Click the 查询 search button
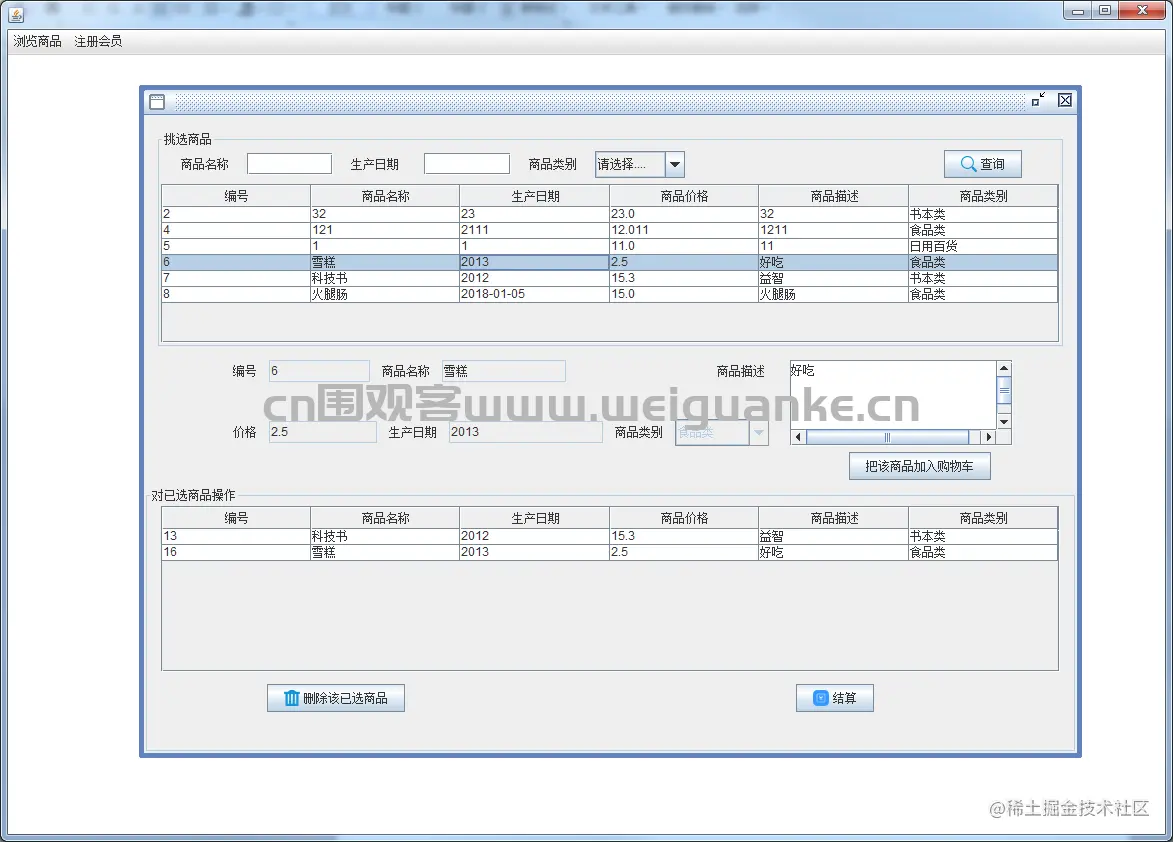1173x842 pixels. tap(982, 164)
